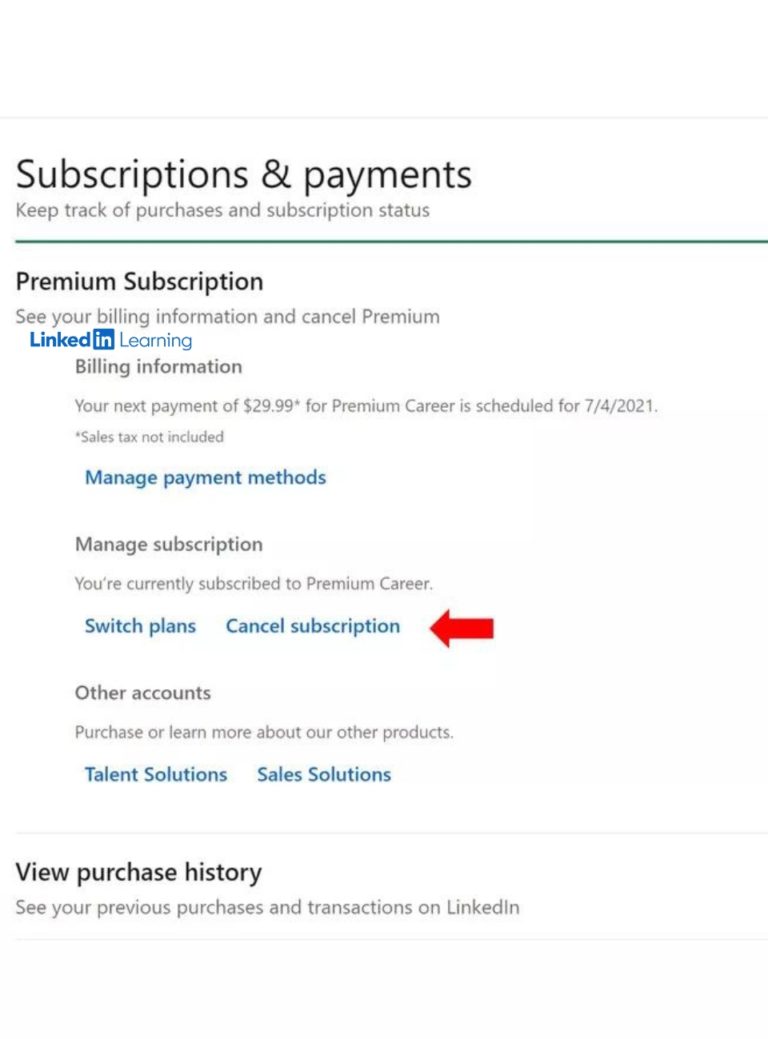This screenshot has height=1039, width=768.
Task: Click the LinkedIn Learning logo
Action: (x=110, y=340)
